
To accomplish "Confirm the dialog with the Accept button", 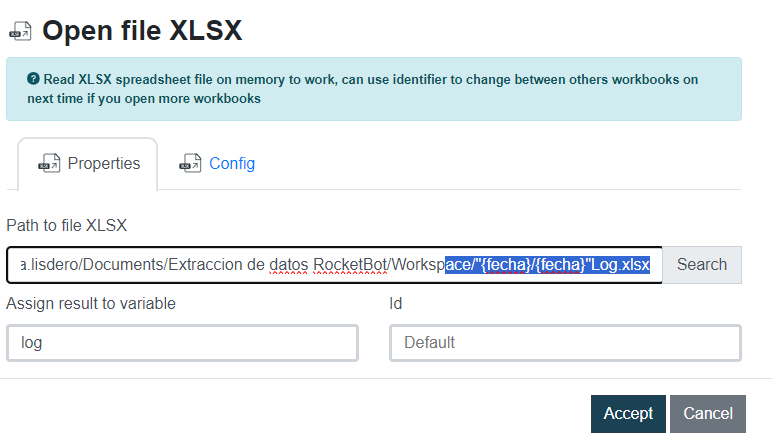I will coord(628,413).
